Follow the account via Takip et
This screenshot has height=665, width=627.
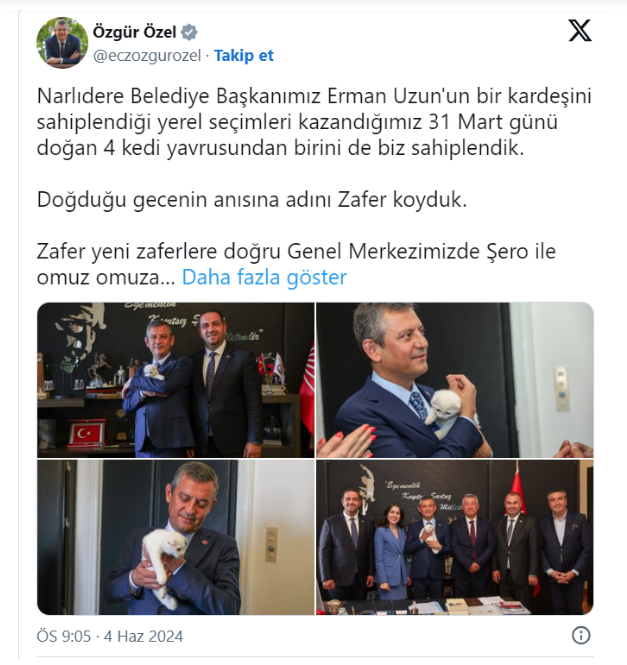pos(244,56)
